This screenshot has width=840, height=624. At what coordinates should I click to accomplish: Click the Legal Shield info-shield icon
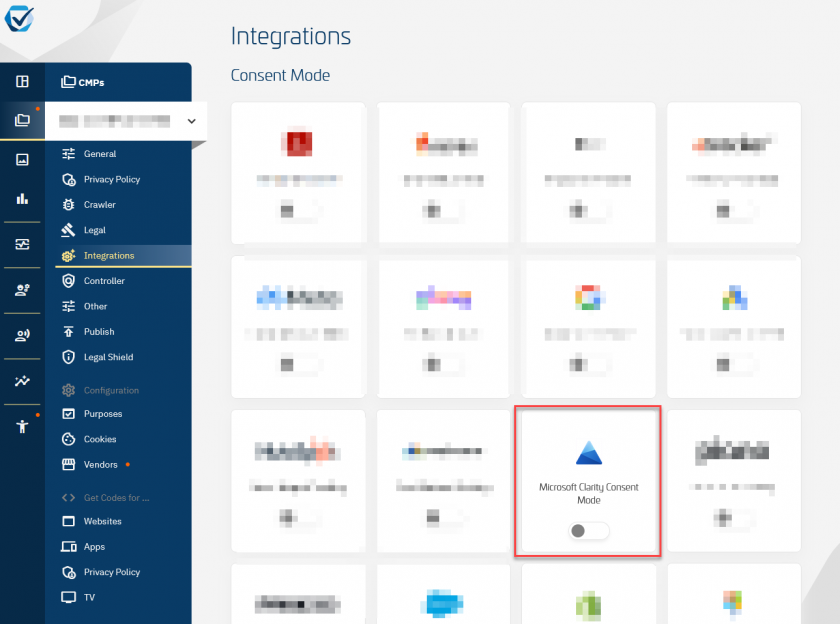[68, 357]
